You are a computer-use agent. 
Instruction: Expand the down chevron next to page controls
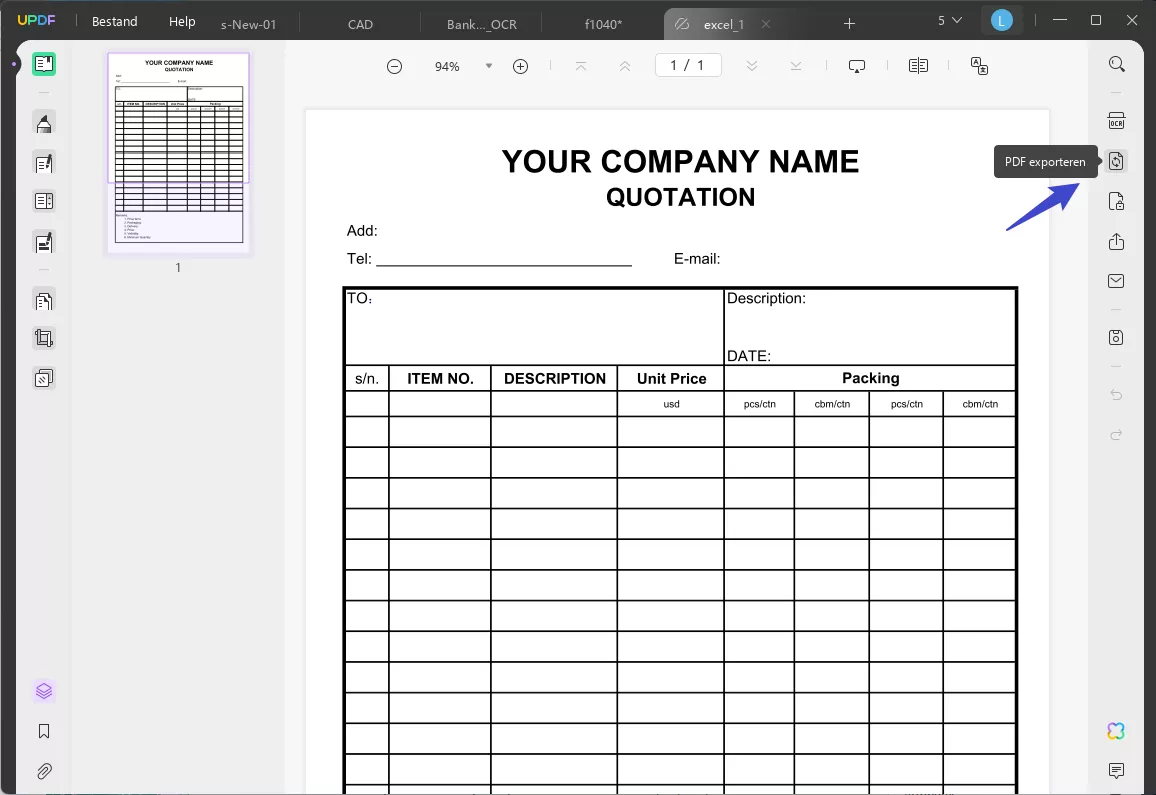pos(751,66)
